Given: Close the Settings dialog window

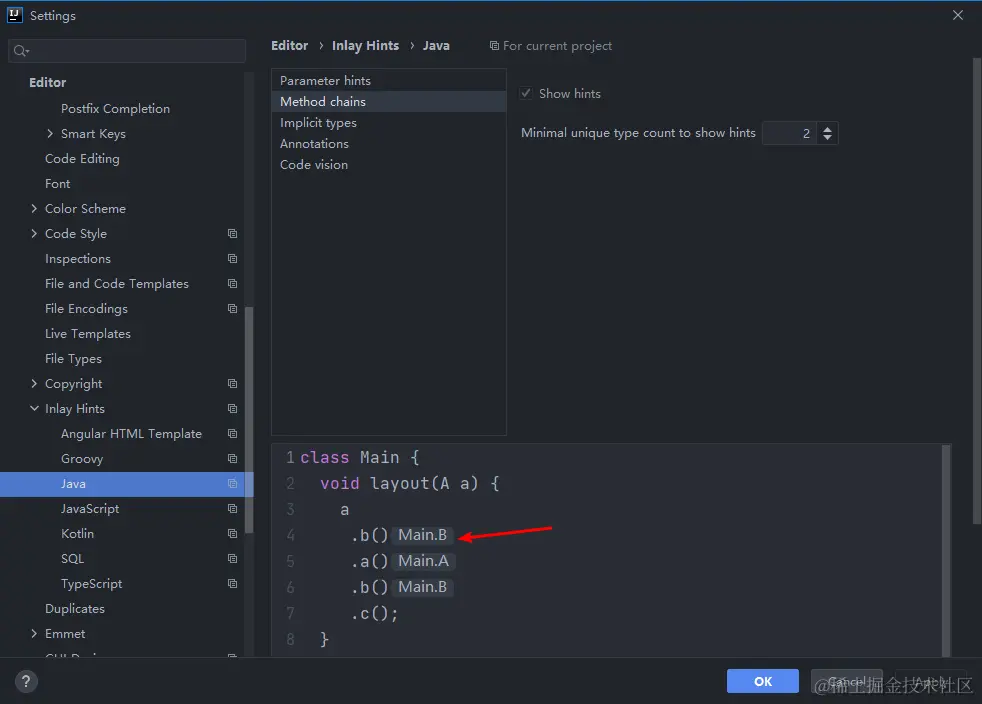Looking at the screenshot, I should pyautogui.click(x=958, y=15).
